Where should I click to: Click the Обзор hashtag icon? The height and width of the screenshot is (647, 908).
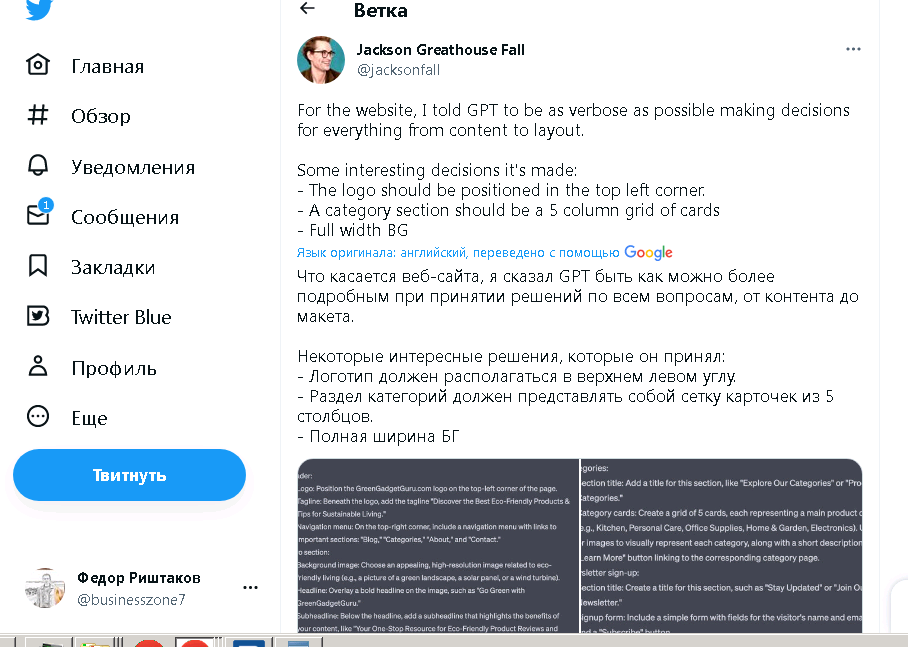tap(38, 116)
